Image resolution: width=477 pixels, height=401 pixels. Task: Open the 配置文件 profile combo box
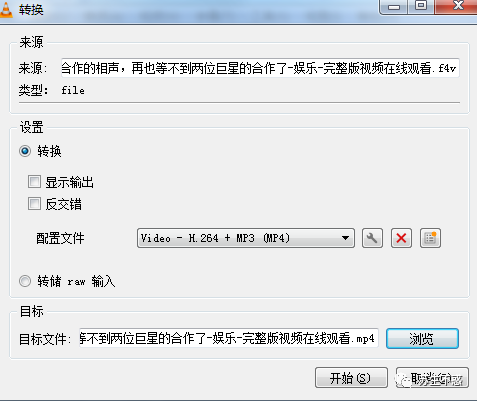tap(246, 238)
